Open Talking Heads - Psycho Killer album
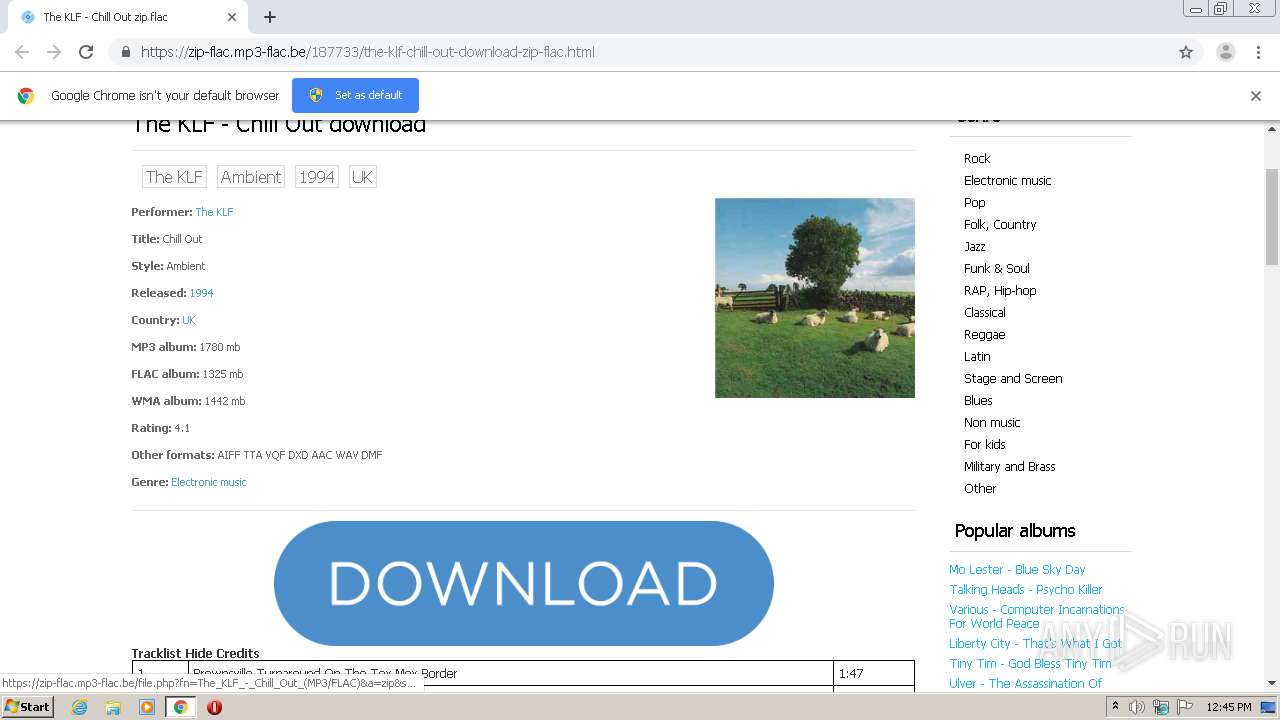 [x=1026, y=589]
